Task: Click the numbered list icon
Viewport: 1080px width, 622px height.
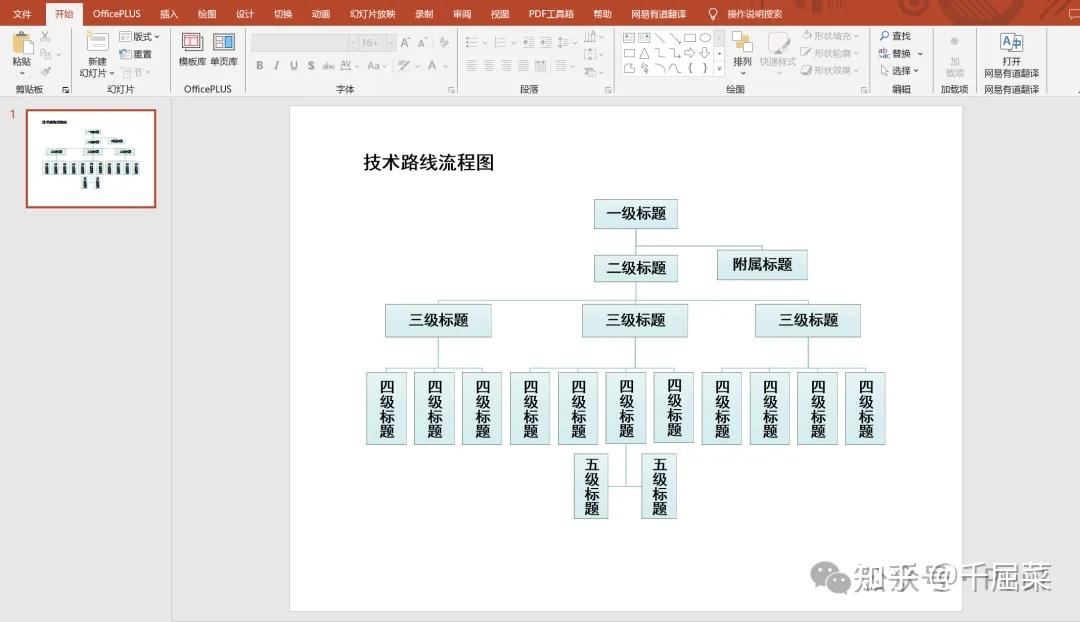Action: 500,43
